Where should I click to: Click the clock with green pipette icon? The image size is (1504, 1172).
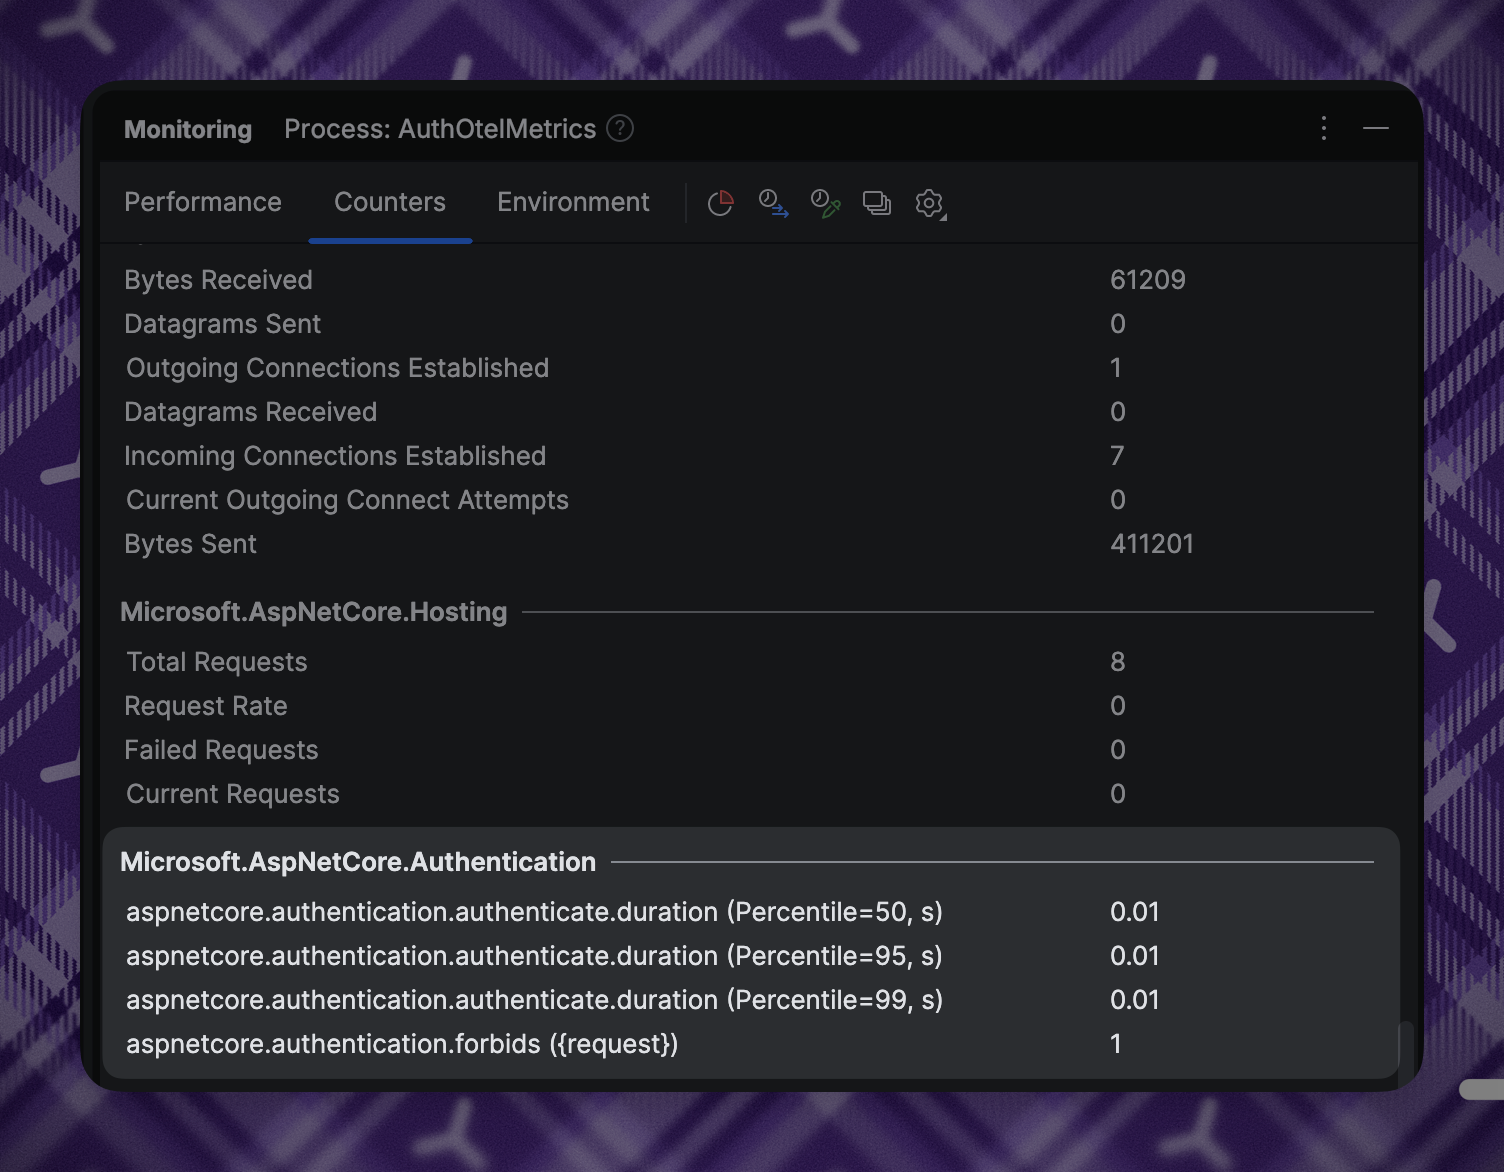[x=825, y=203]
